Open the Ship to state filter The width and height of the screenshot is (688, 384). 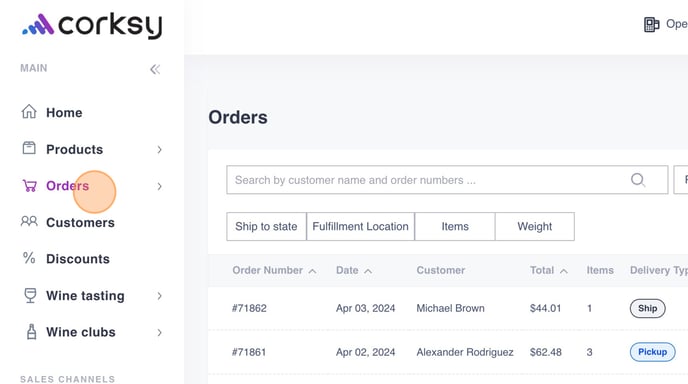click(x=266, y=226)
